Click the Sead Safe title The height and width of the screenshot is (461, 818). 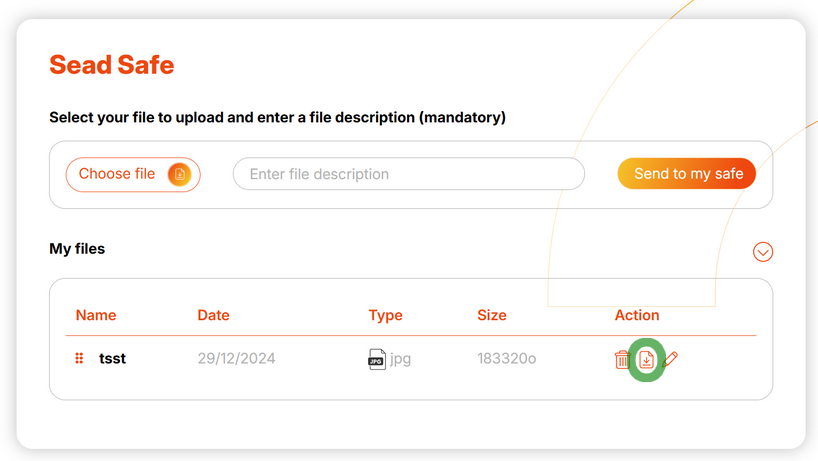(x=112, y=65)
